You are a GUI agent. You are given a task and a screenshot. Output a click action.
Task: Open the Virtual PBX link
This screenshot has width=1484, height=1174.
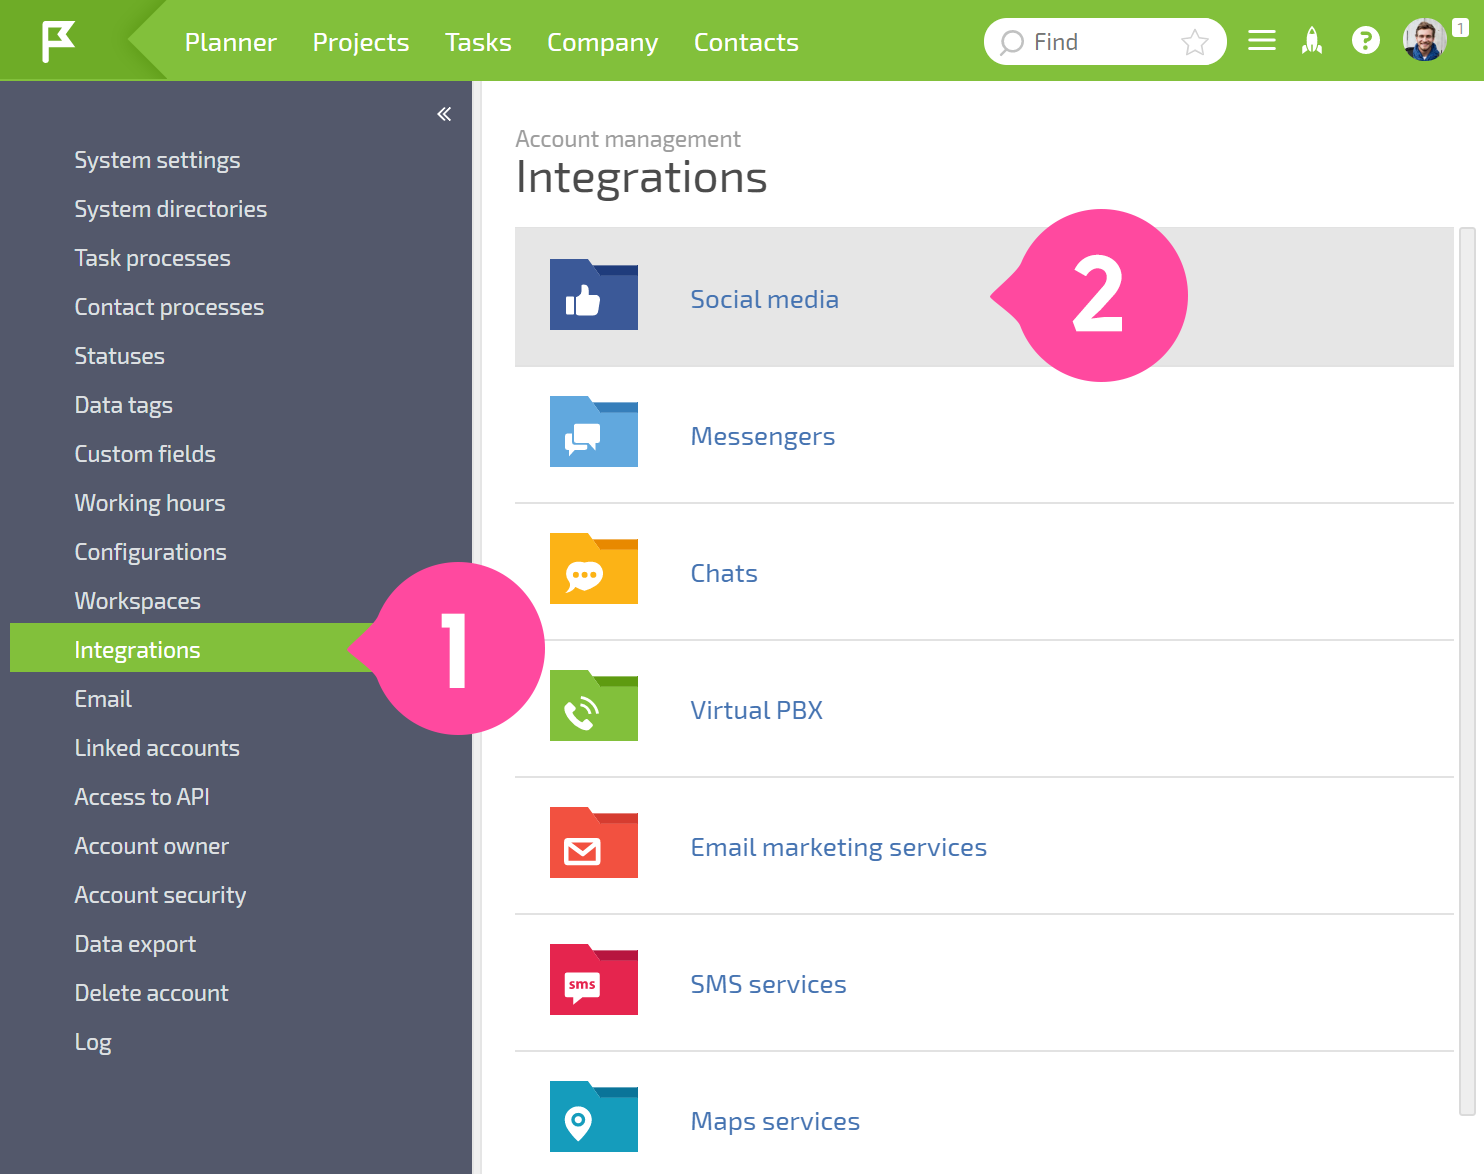[x=757, y=710]
